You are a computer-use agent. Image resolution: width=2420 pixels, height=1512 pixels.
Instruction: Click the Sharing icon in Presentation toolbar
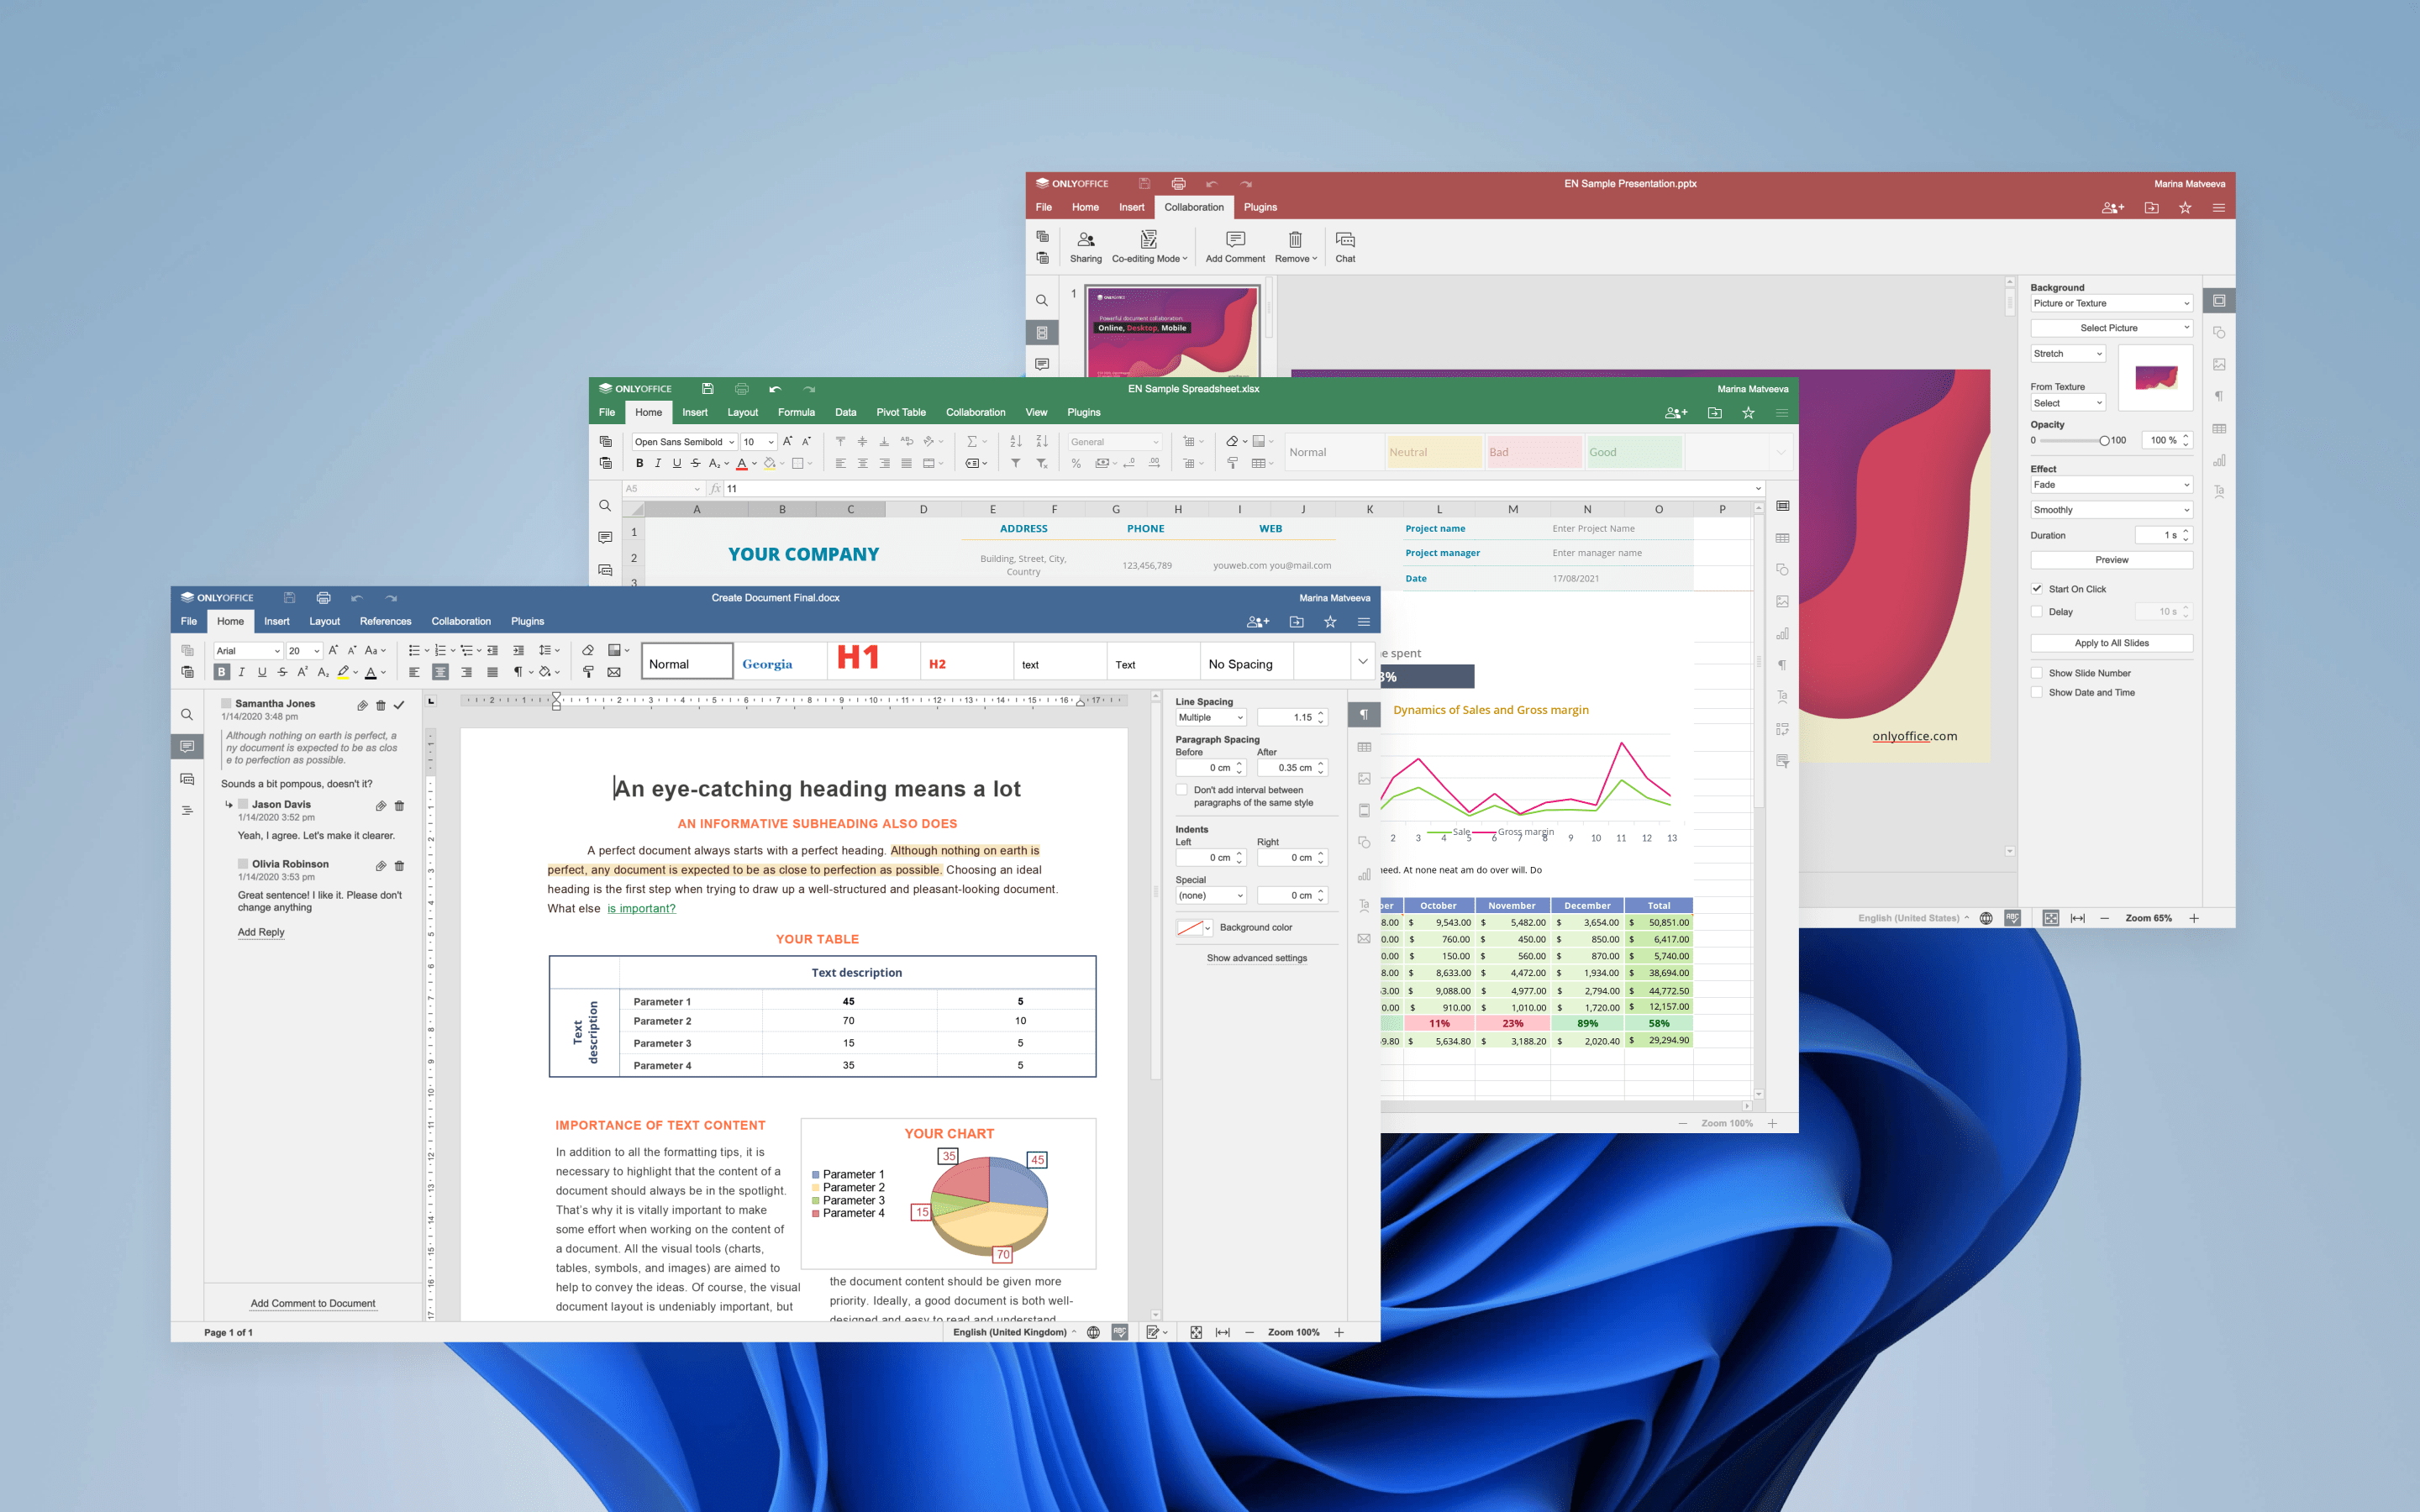tap(1082, 245)
